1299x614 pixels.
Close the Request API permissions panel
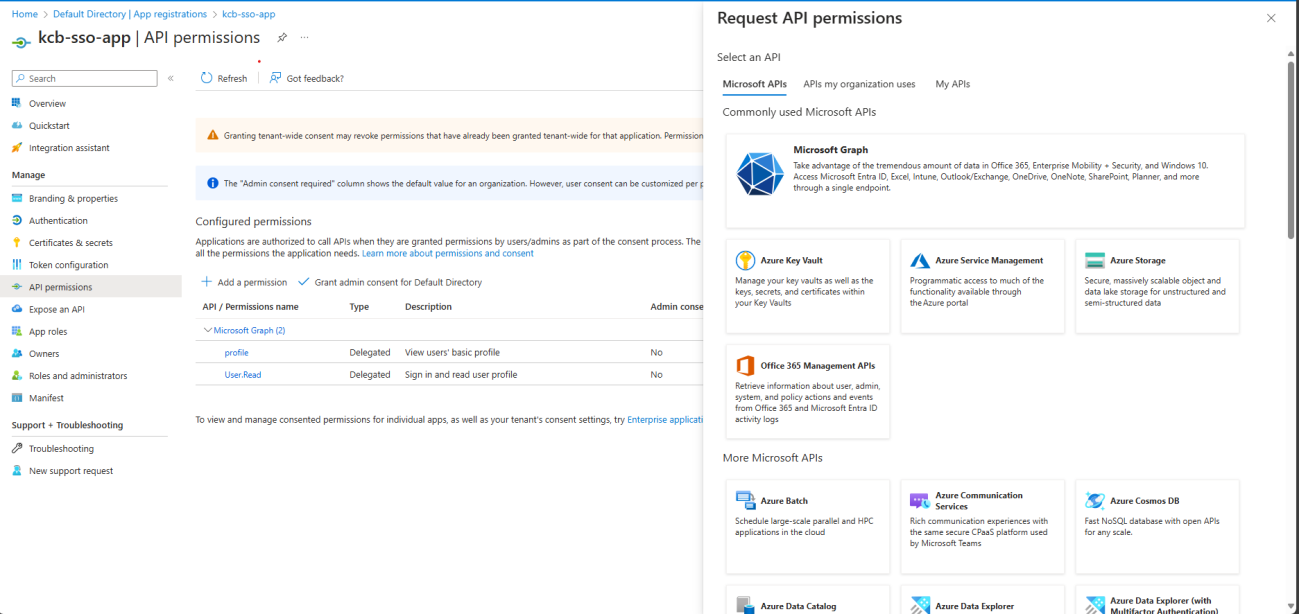coord(1271,18)
